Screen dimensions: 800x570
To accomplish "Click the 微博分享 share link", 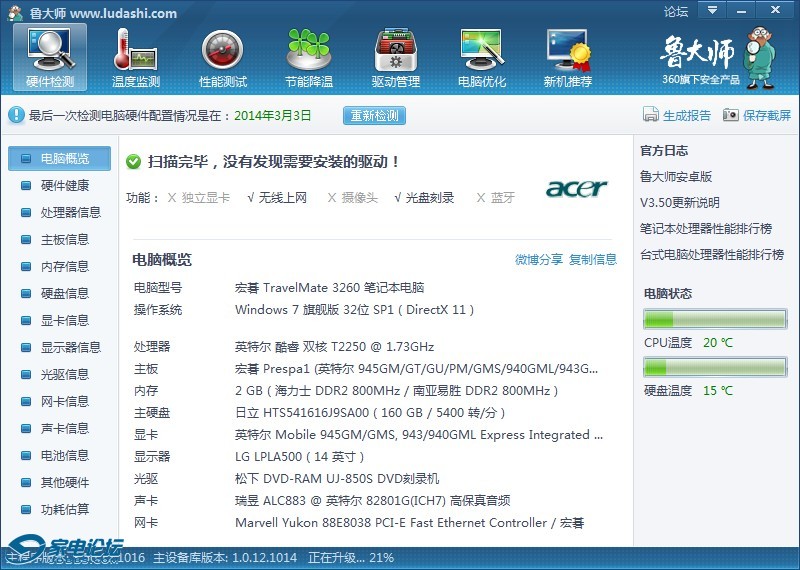I will [x=538, y=260].
